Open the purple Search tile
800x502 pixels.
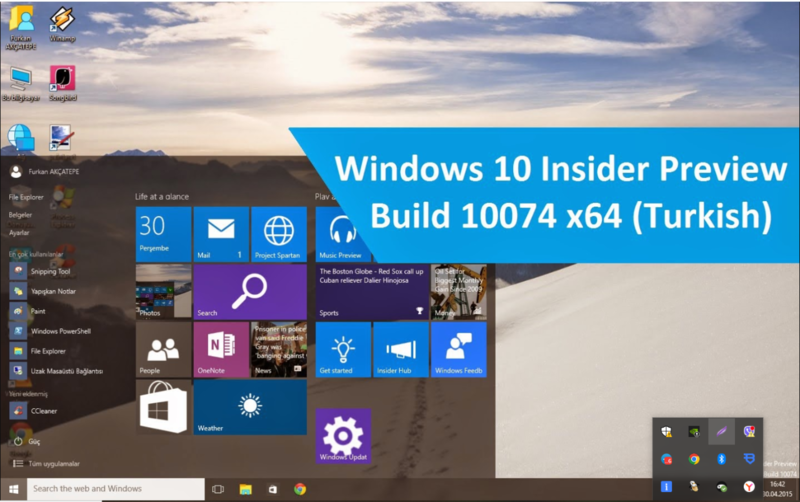click(x=250, y=292)
